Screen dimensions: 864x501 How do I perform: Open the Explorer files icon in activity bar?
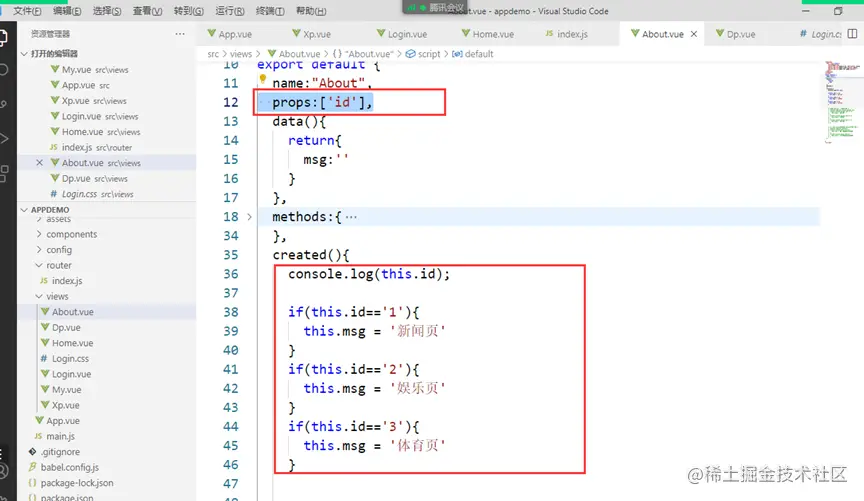(3, 37)
